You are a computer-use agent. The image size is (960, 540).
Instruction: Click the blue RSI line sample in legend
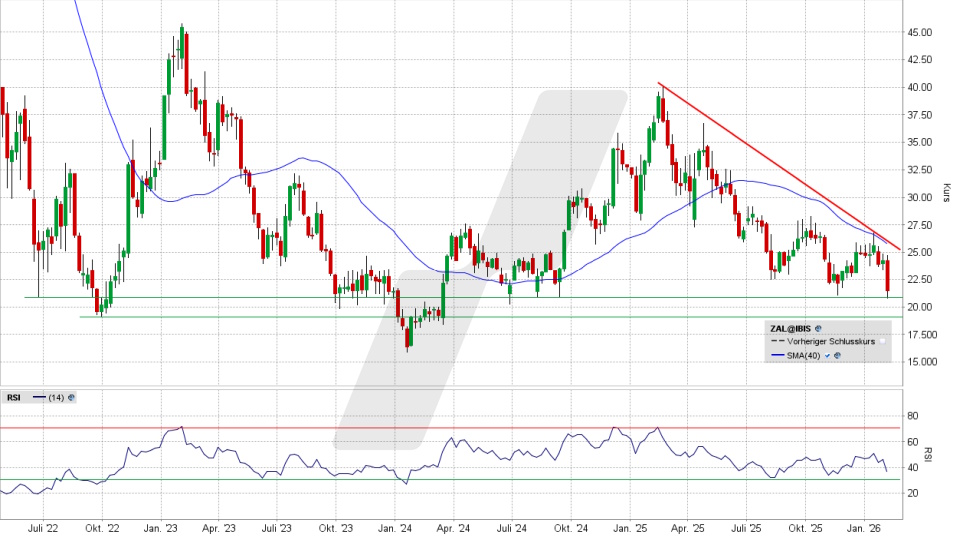pyautogui.click(x=39, y=397)
